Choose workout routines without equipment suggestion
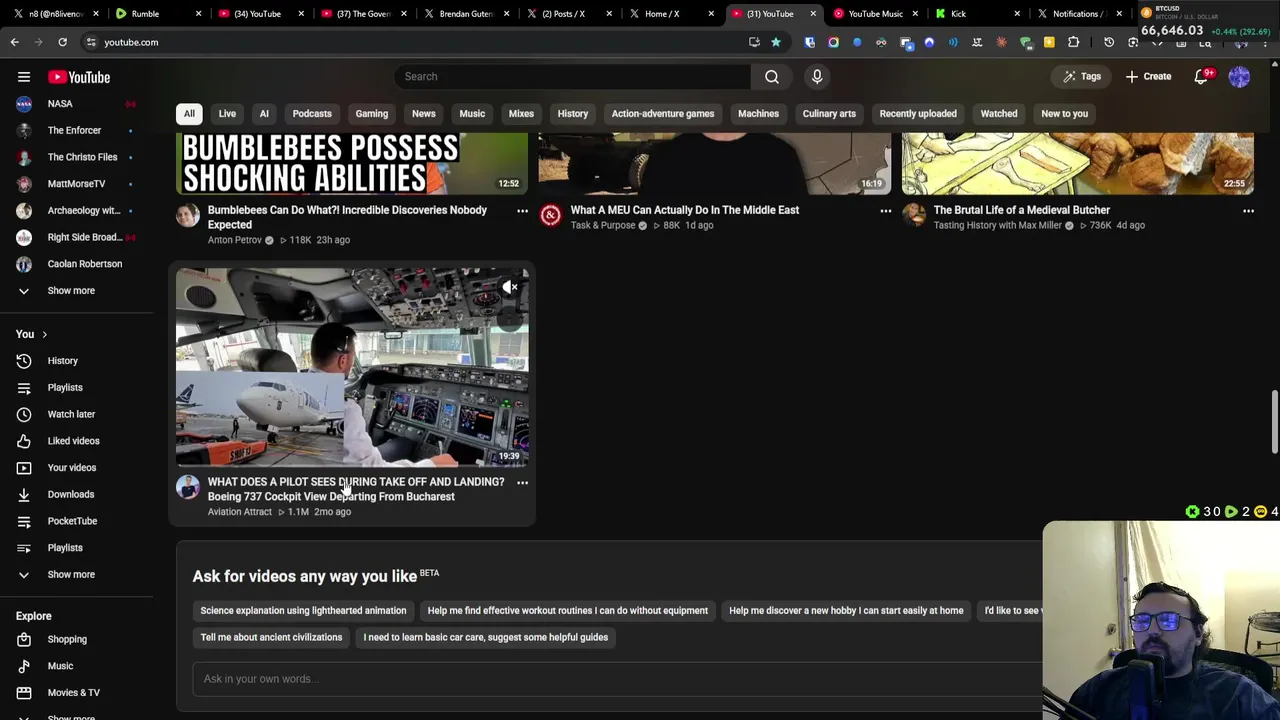Screen dimensions: 1280x720 pyautogui.click(x=568, y=611)
